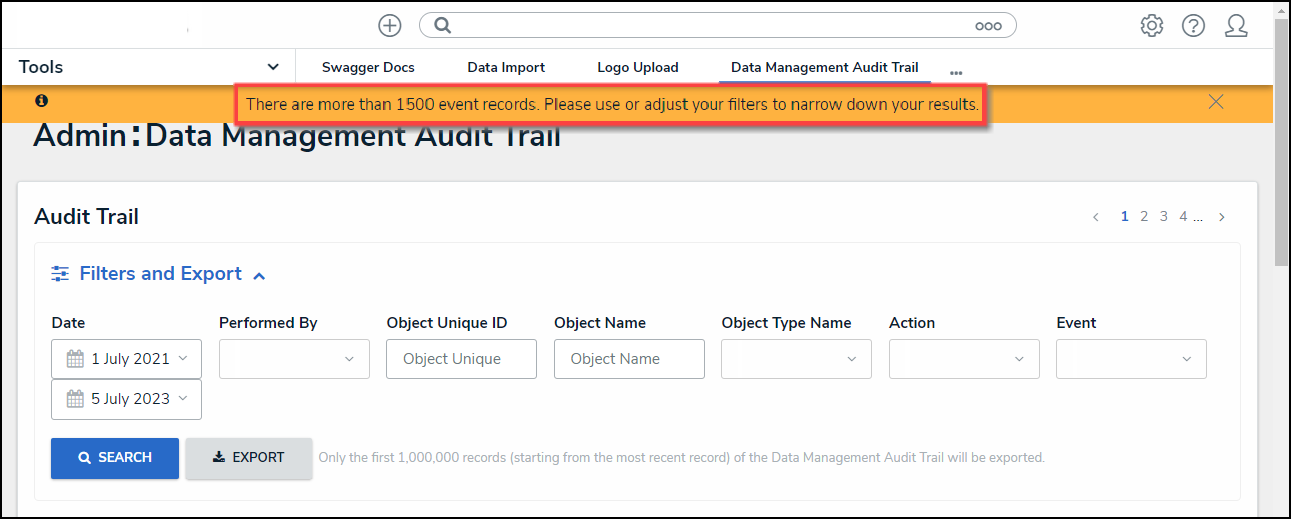Open the user profile icon
1291x519 pixels.
[1236, 26]
